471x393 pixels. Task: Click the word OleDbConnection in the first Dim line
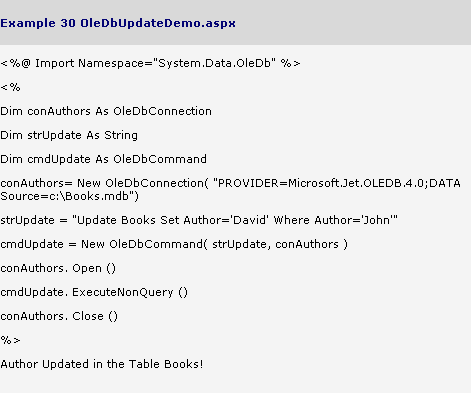pos(162,111)
